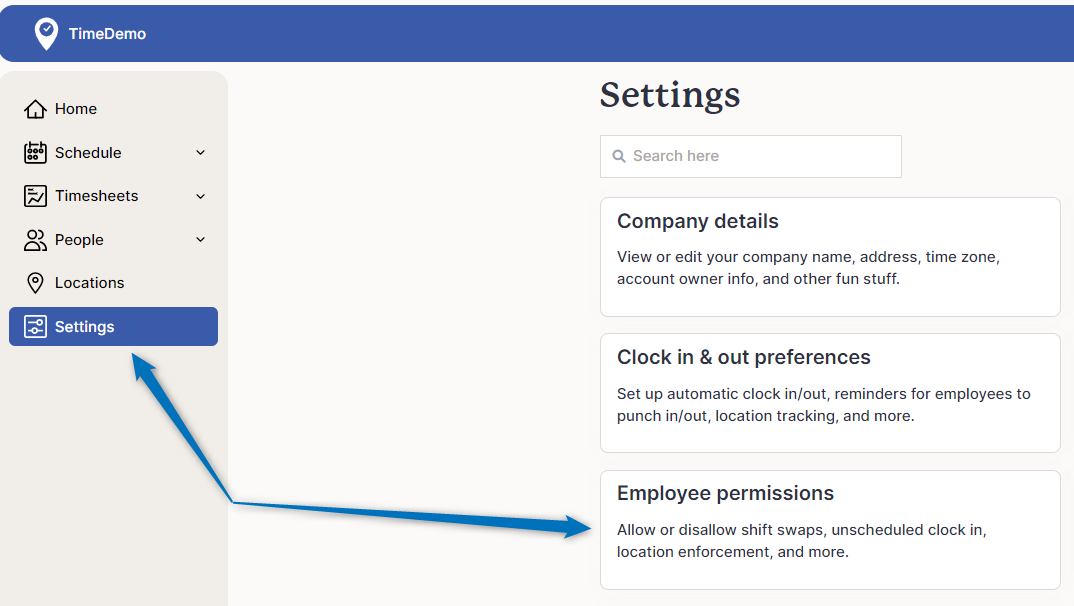Click the Home house icon
This screenshot has height=606, width=1074.
35,109
